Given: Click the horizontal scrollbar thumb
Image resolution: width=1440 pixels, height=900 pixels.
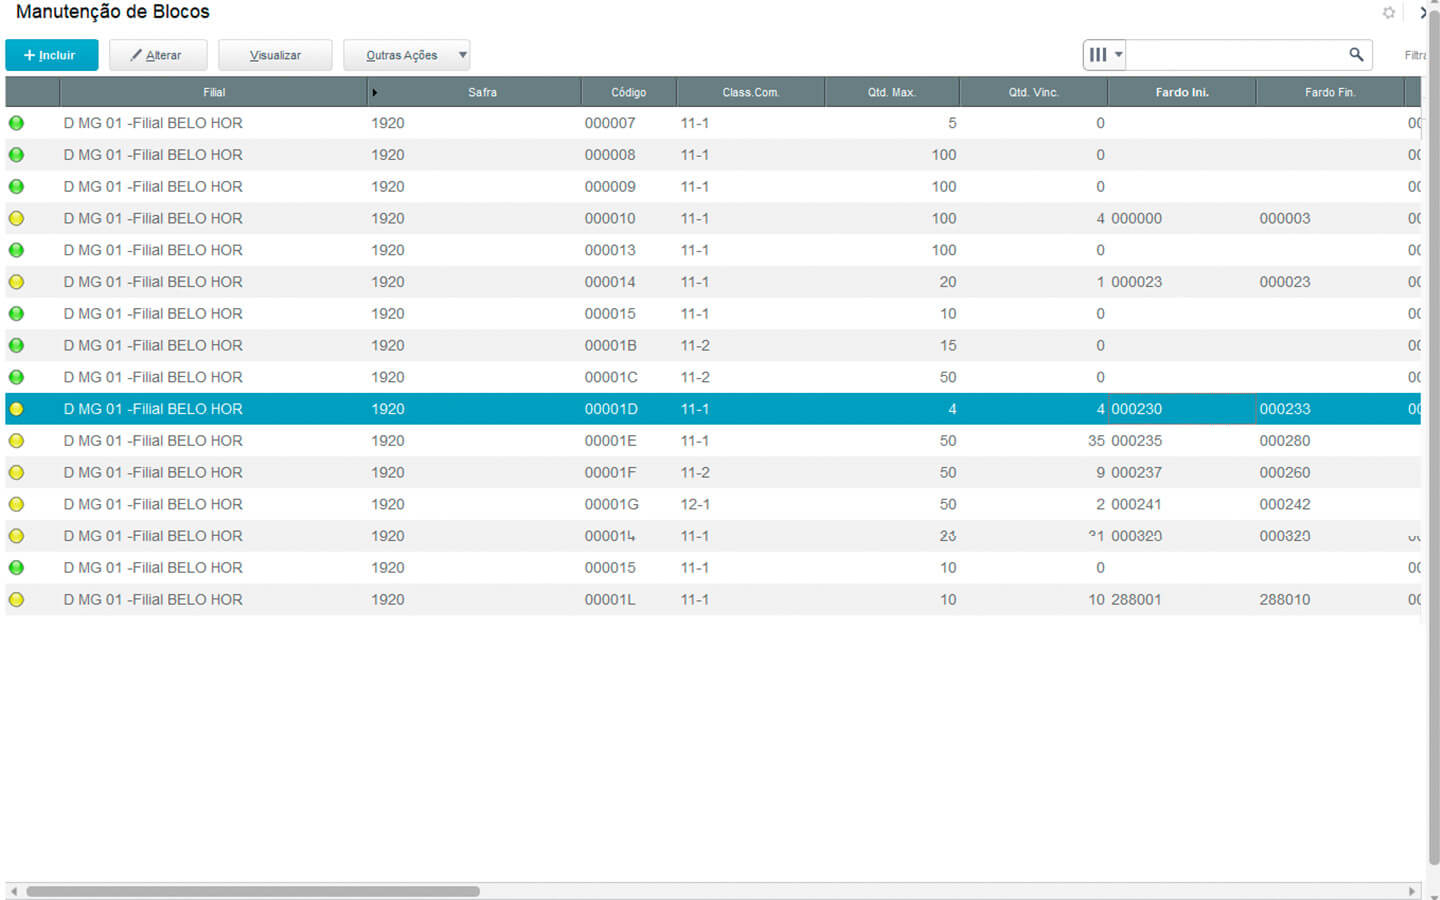Looking at the screenshot, I should tap(252, 891).
